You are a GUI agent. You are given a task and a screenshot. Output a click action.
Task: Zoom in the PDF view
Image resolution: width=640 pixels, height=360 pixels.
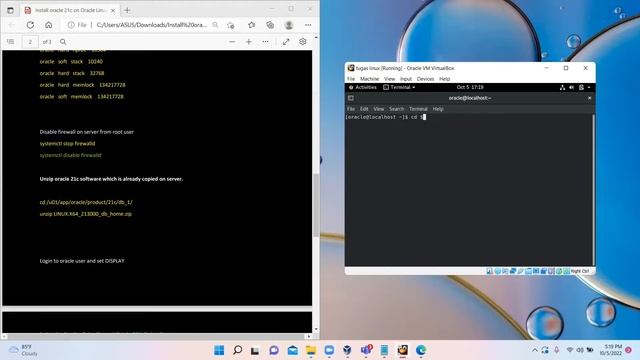(x=249, y=42)
